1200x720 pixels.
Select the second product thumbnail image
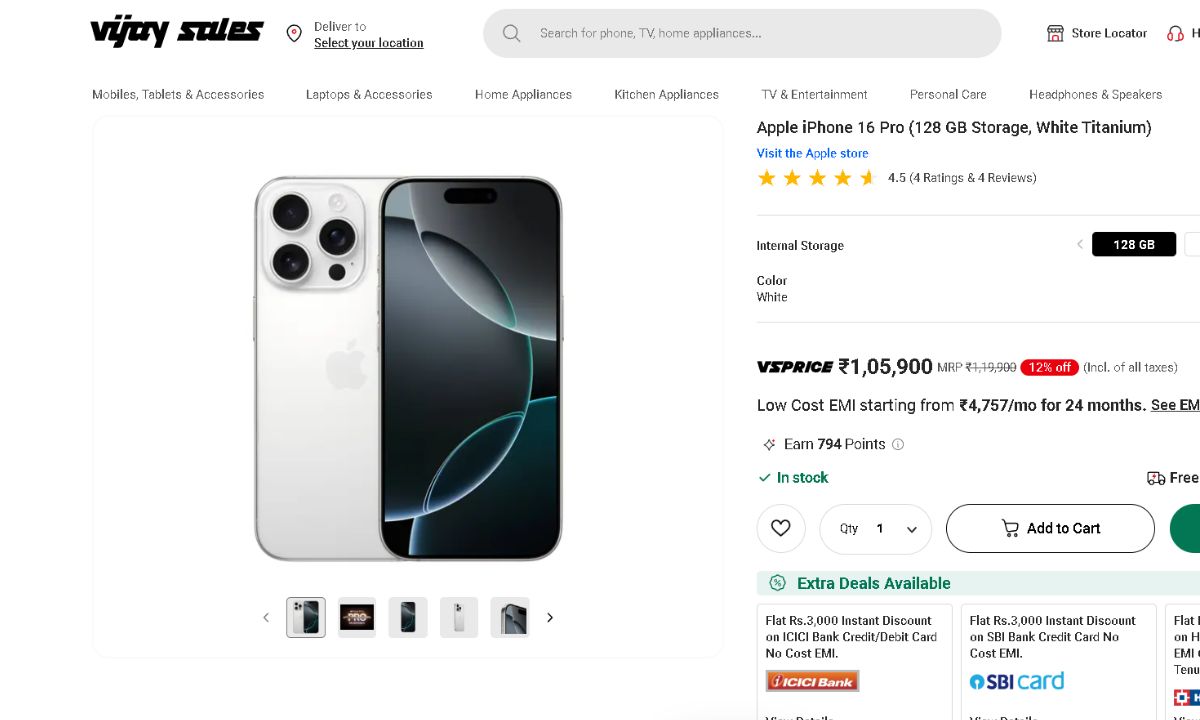tap(357, 618)
